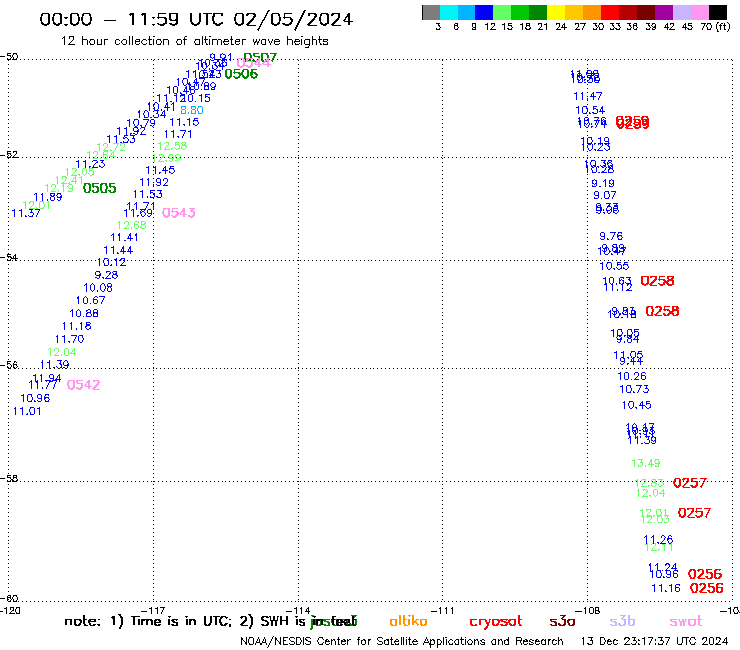Click the 'cryosat' satellite legend label
740x650 pixels.
tap(496, 622)
